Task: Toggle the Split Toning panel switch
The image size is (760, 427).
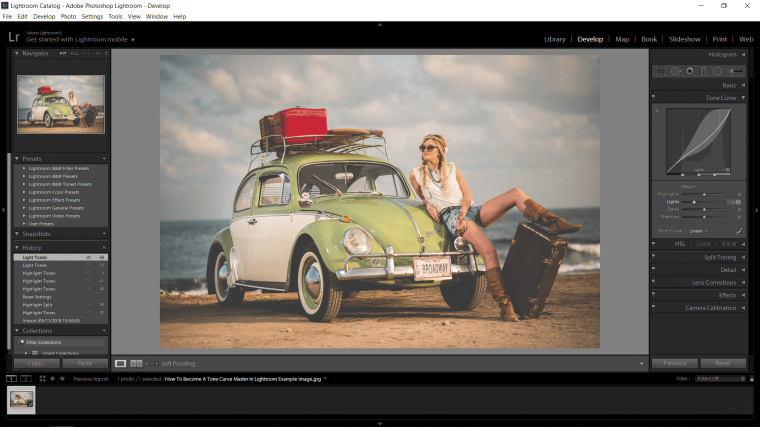Action: 653,257
